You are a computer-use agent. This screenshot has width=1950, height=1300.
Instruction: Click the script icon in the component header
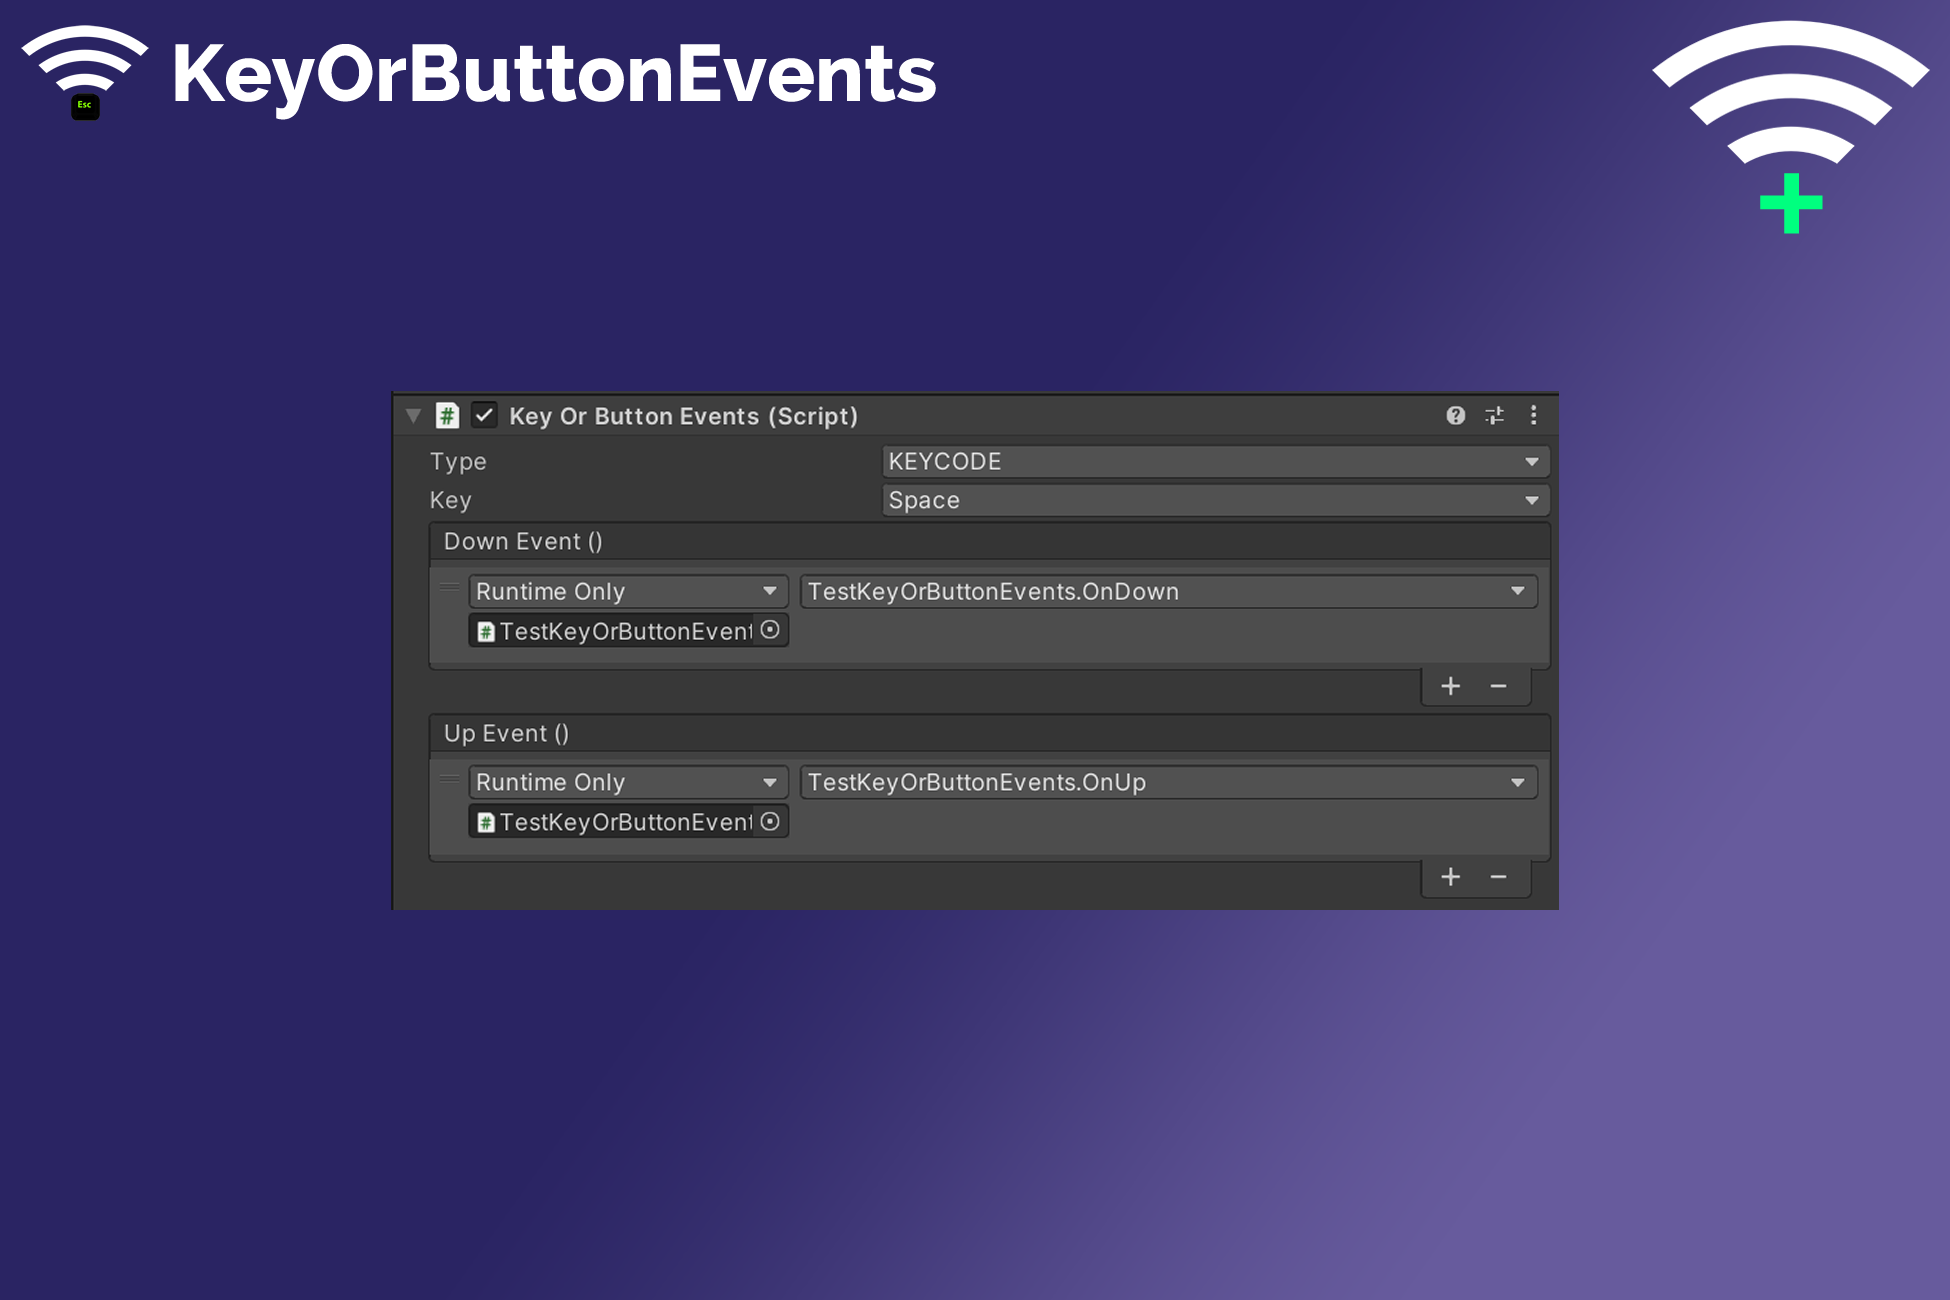[x=447, y=416]
